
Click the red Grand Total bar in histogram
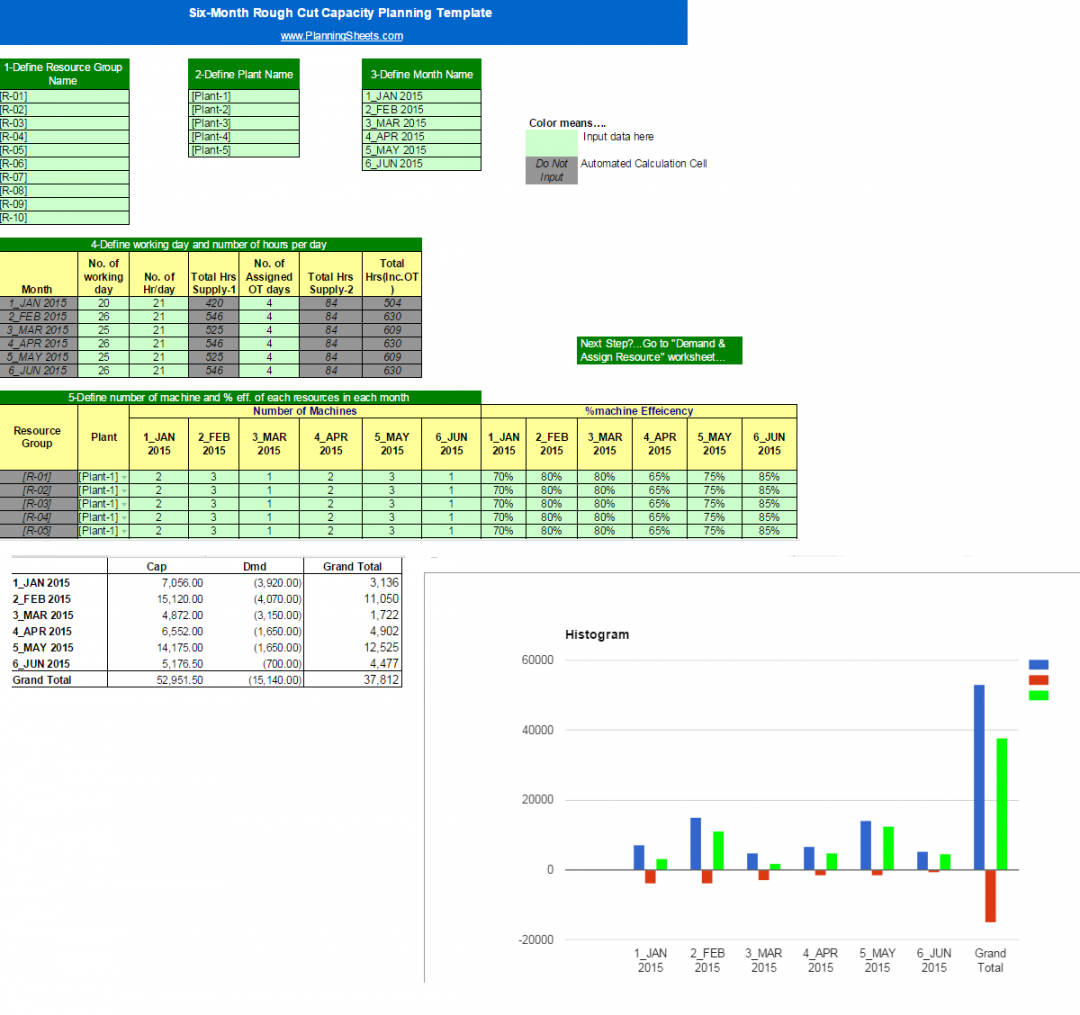990,895
